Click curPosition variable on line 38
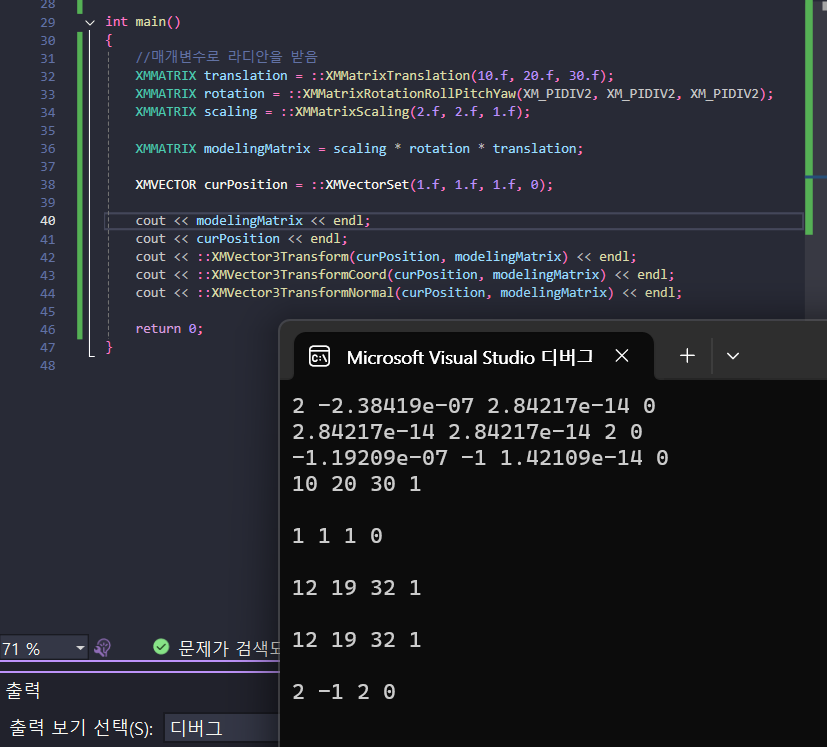Screen dimensions: 827x747 246,185
